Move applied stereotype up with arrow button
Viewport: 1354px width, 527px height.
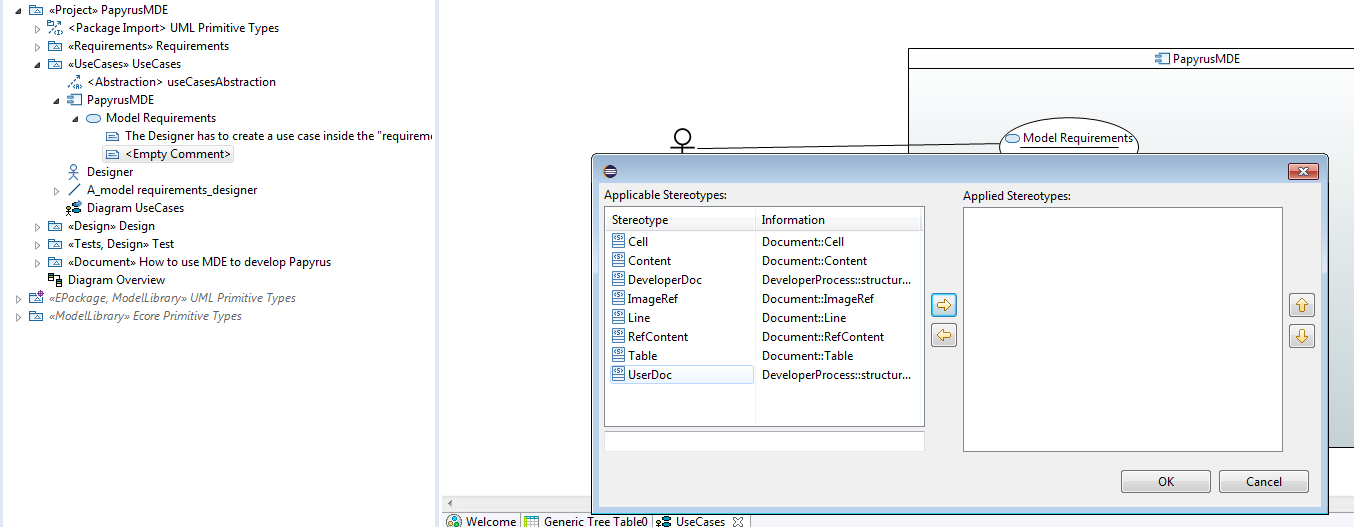pos(1301,305)
